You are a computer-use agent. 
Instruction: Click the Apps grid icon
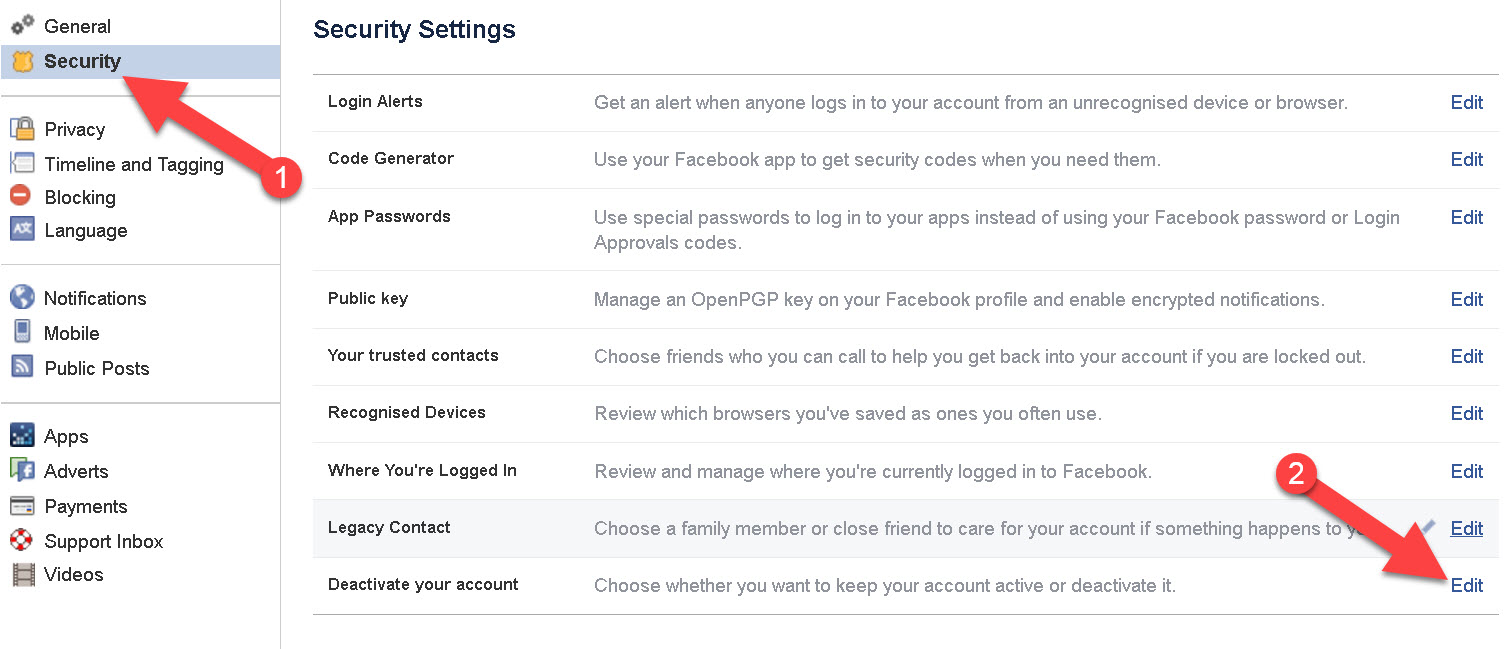(x=25, y=435)
